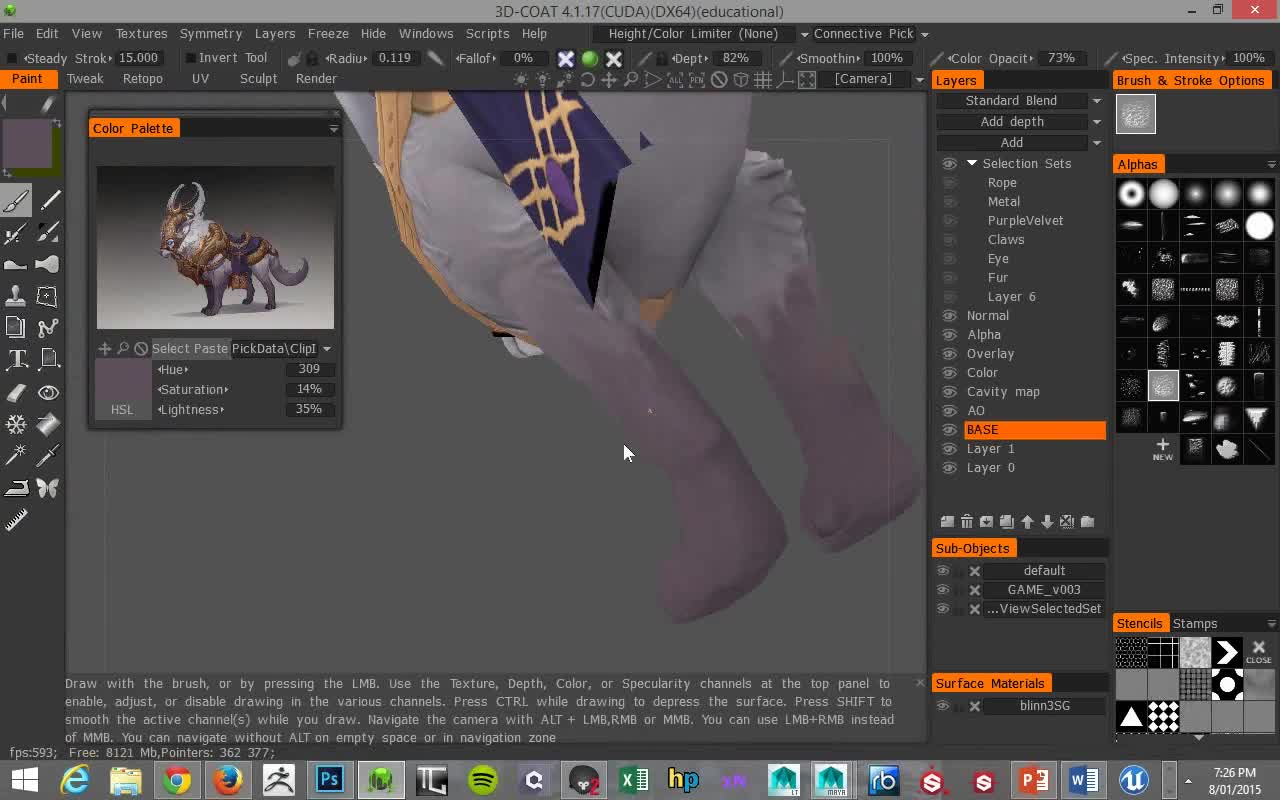Viewport: 1280px width, 800px height.
Task: Open Connective Pick dropdown
Action: [x=870, y=34]
